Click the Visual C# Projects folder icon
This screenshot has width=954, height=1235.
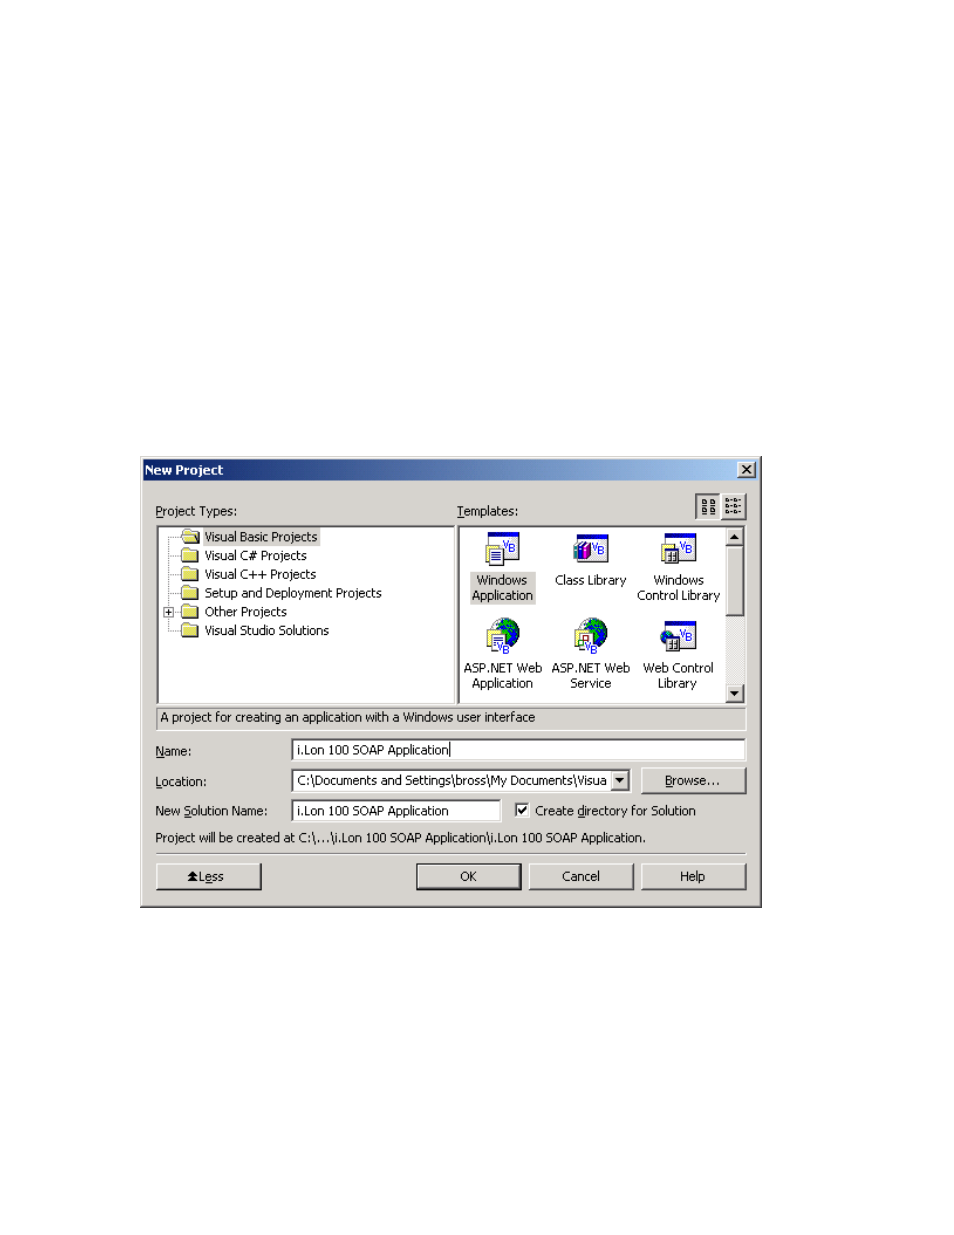190,556
